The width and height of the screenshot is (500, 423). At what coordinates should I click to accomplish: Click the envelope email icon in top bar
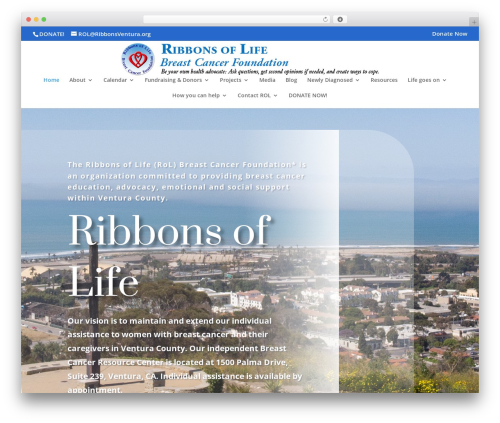pyautogui.click(x=74, y=34)
